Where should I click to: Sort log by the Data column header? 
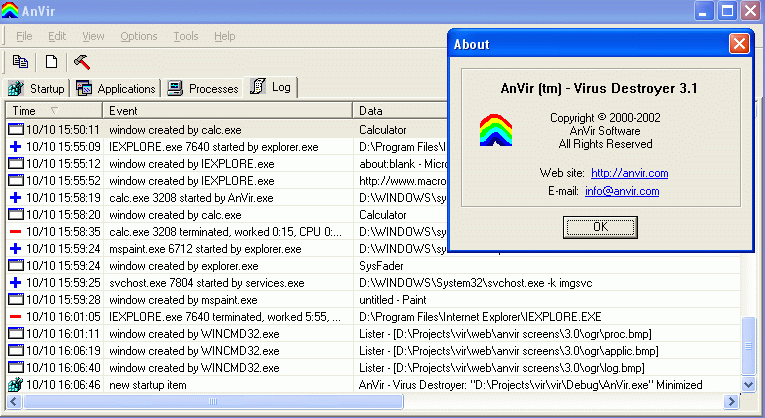click(x=400, y=111)
